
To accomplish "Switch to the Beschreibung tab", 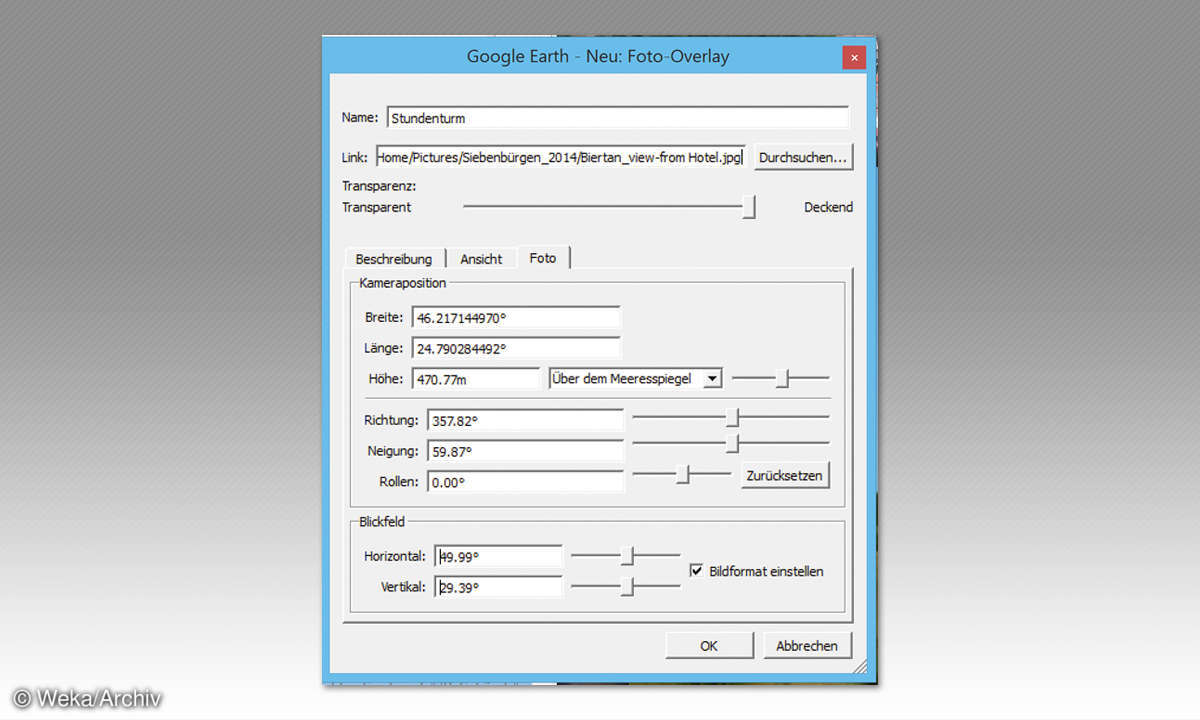I will coord(394,258).
